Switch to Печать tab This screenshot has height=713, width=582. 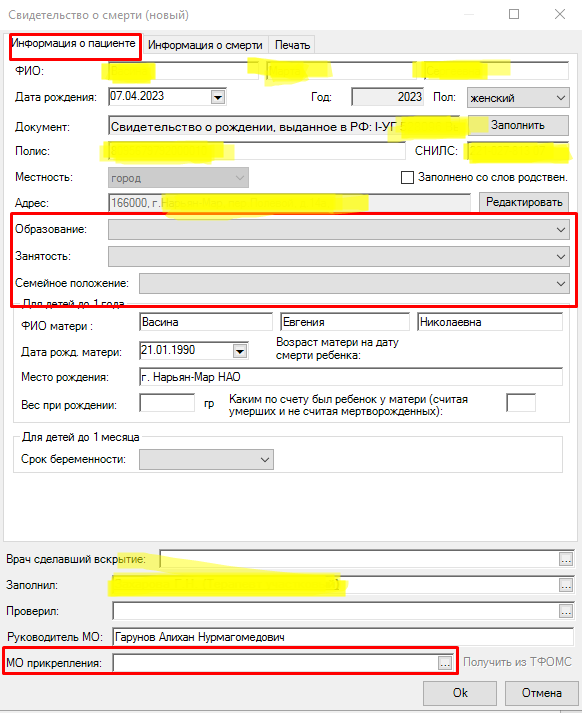coord(292,45)
